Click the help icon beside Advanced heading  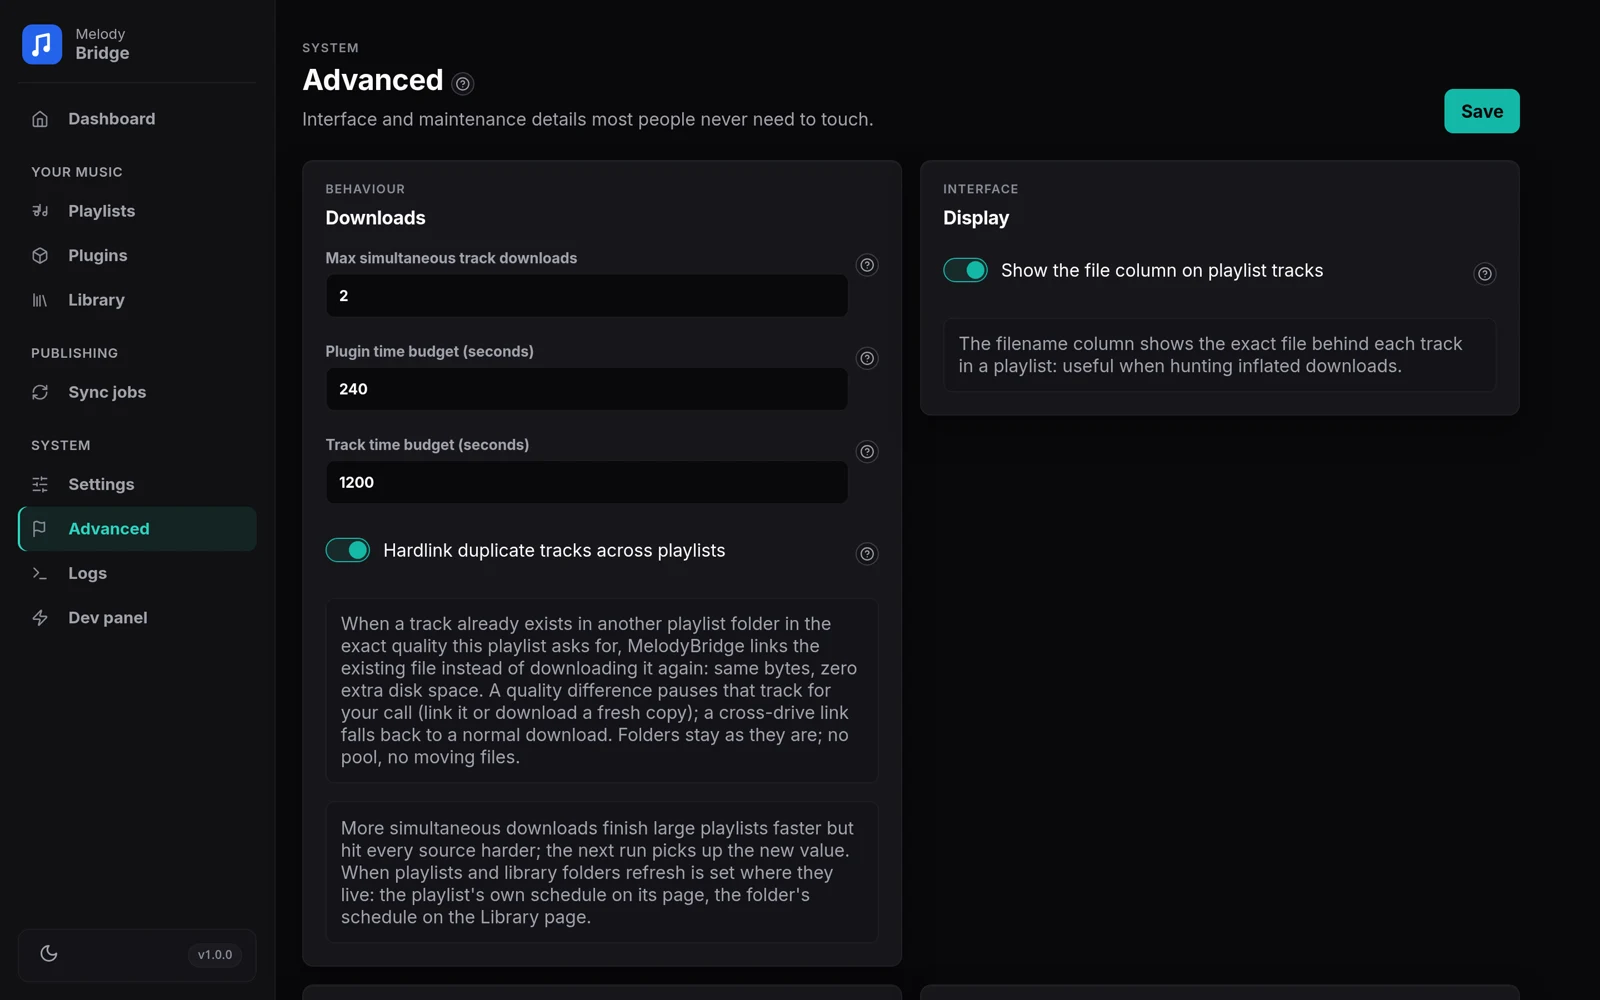[462, 84]
